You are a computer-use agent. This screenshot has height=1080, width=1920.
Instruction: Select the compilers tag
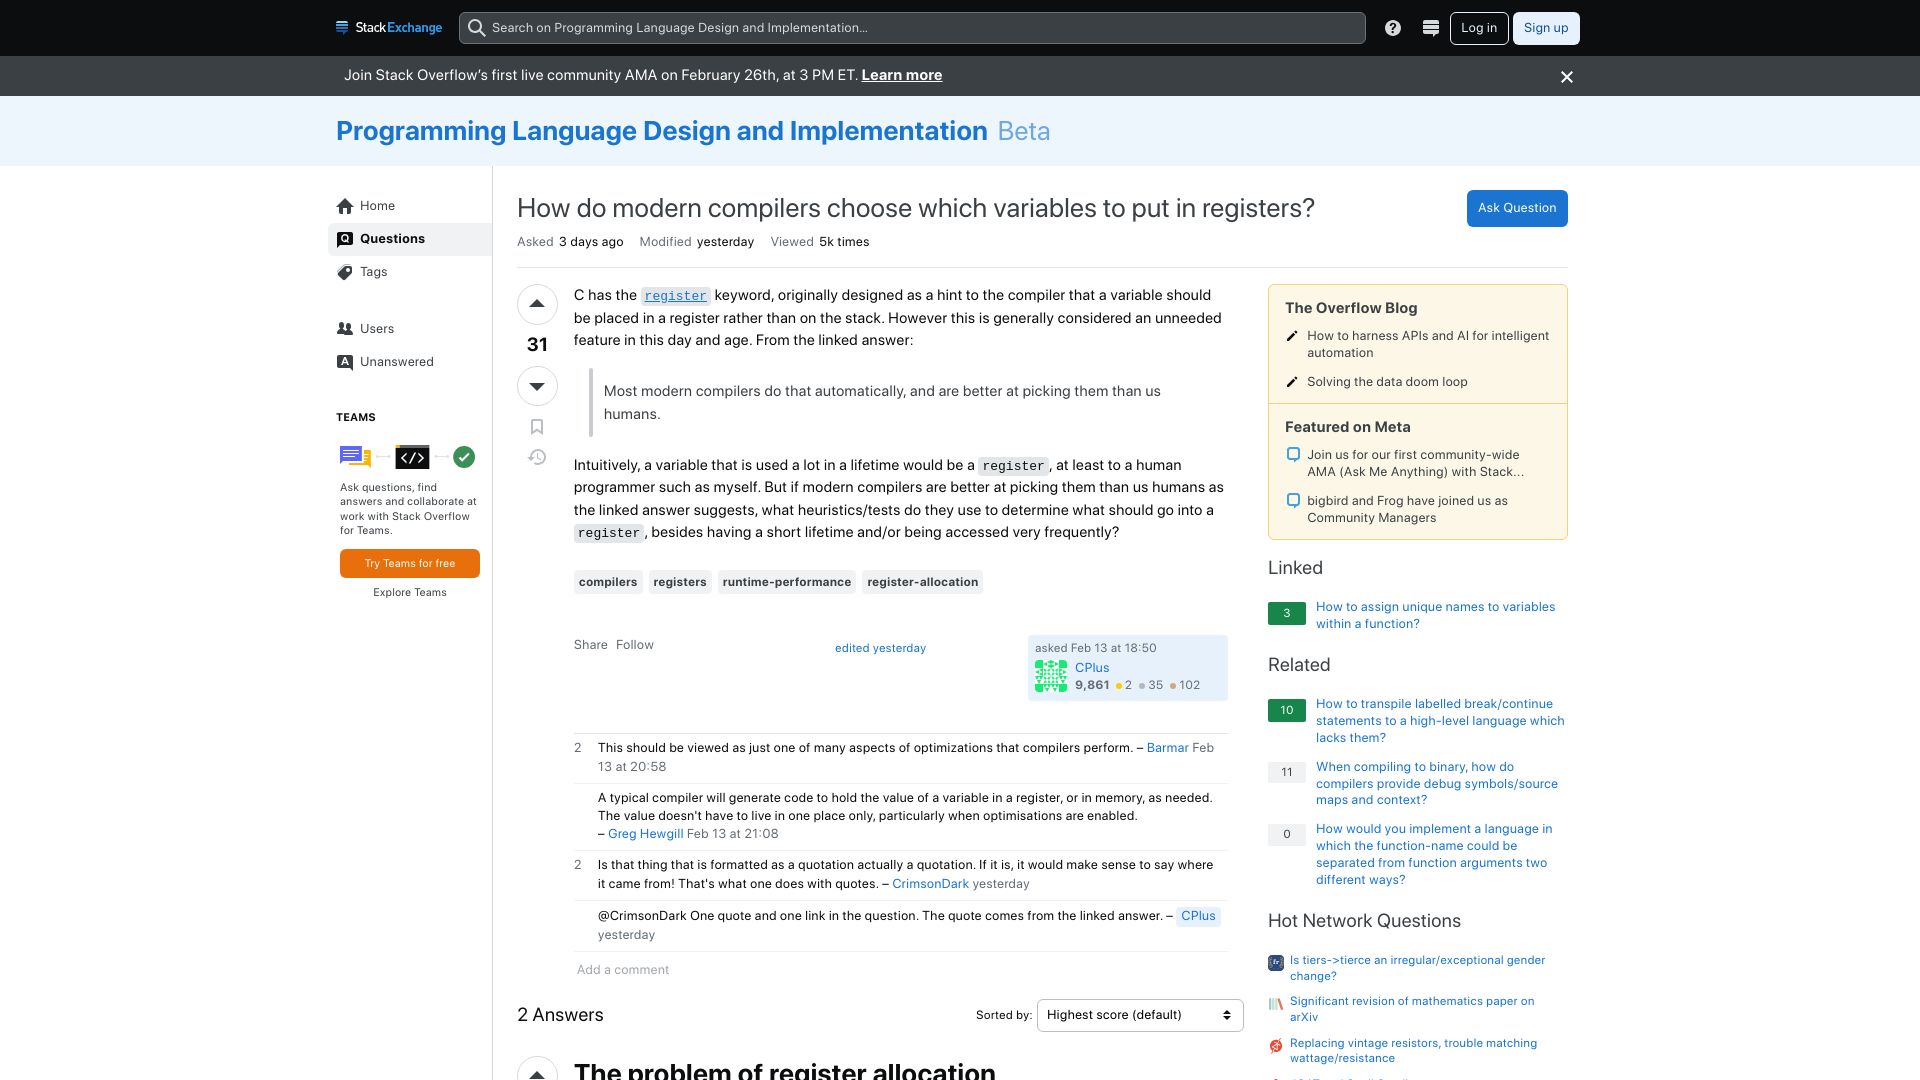[608, 582]
